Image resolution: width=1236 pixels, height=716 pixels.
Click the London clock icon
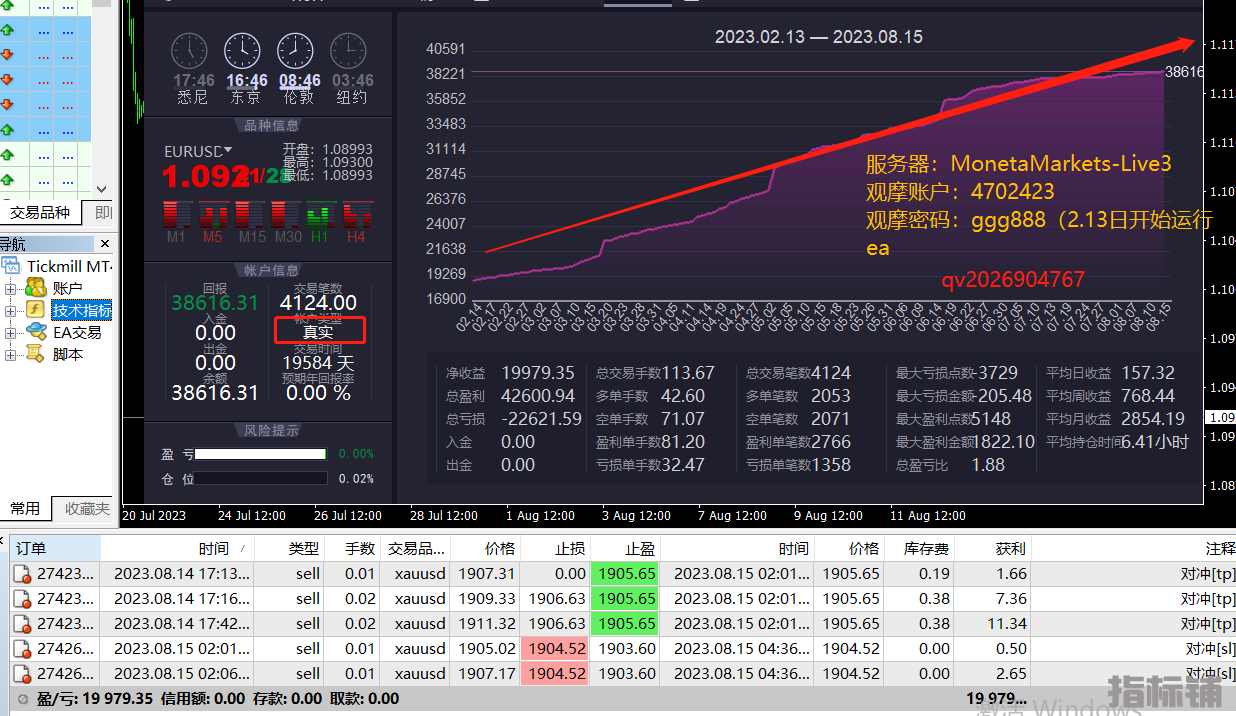[x=295, y=51]
